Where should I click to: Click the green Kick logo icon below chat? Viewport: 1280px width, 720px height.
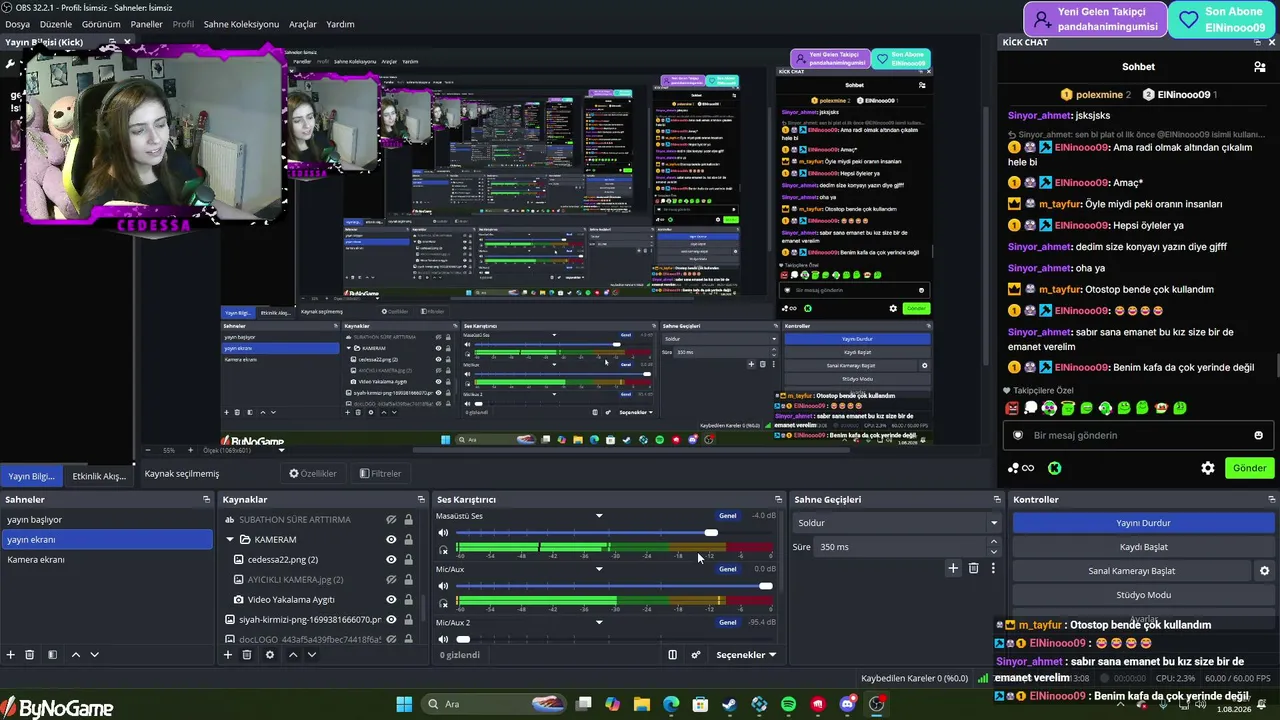point(1054,468)
